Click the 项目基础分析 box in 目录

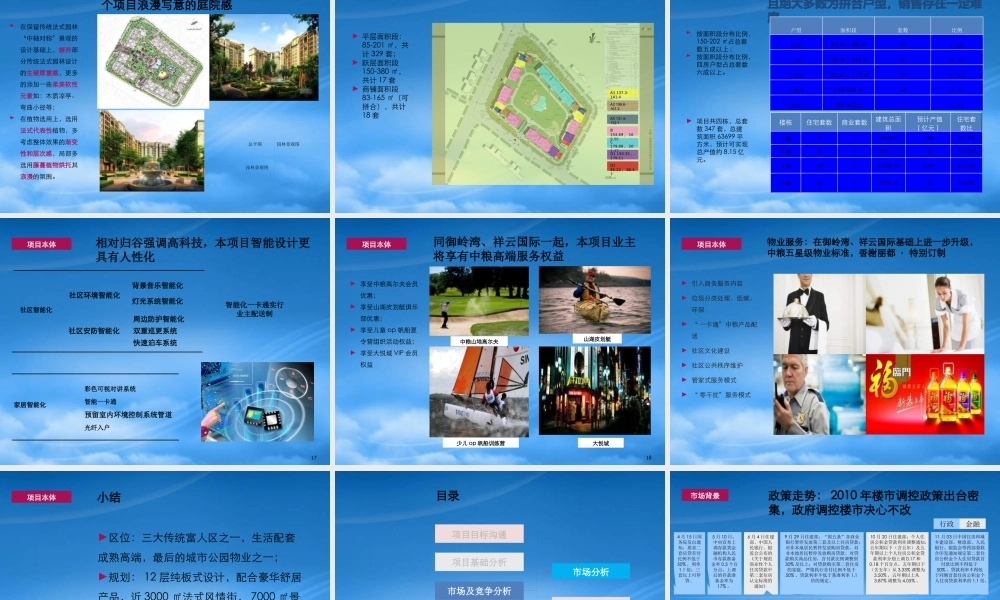click(x=479, y=562)
